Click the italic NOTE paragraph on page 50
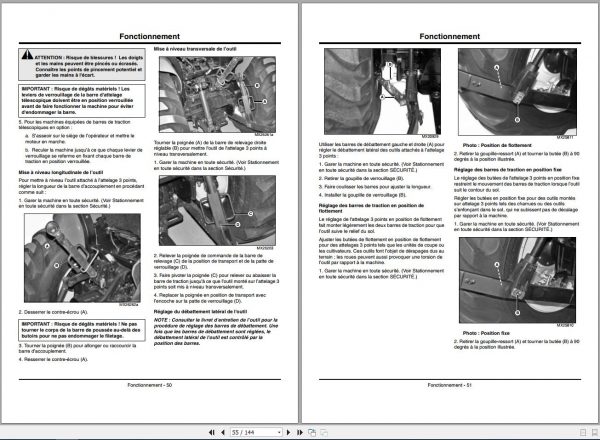Image resolution: width=600 pixels, height=440 pixels. coord(216,331)
